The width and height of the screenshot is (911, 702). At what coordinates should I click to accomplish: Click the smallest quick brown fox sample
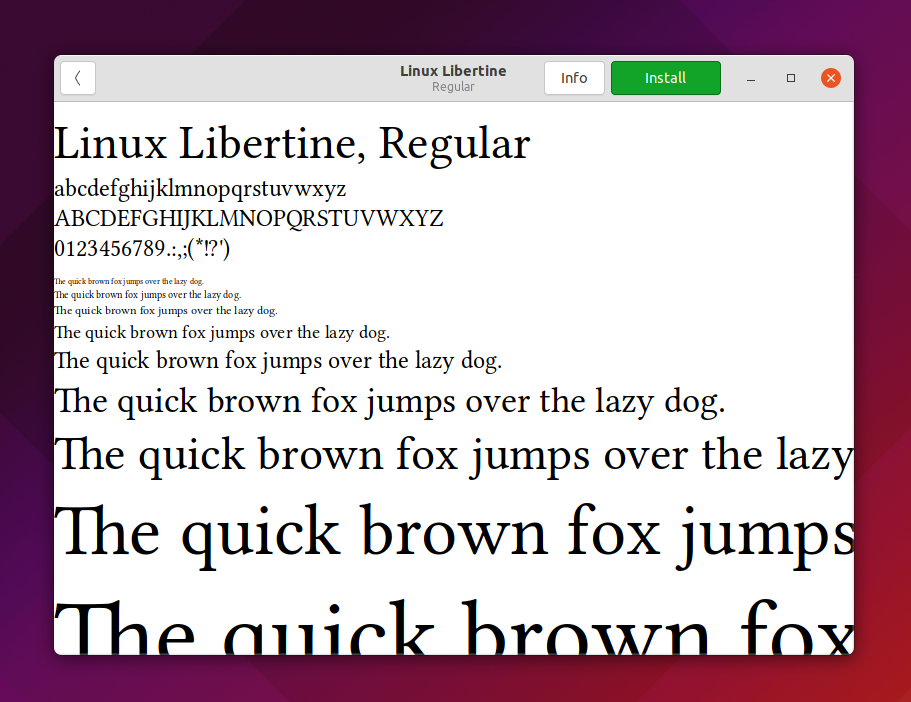pyautogui.click(x=129, y=281)
